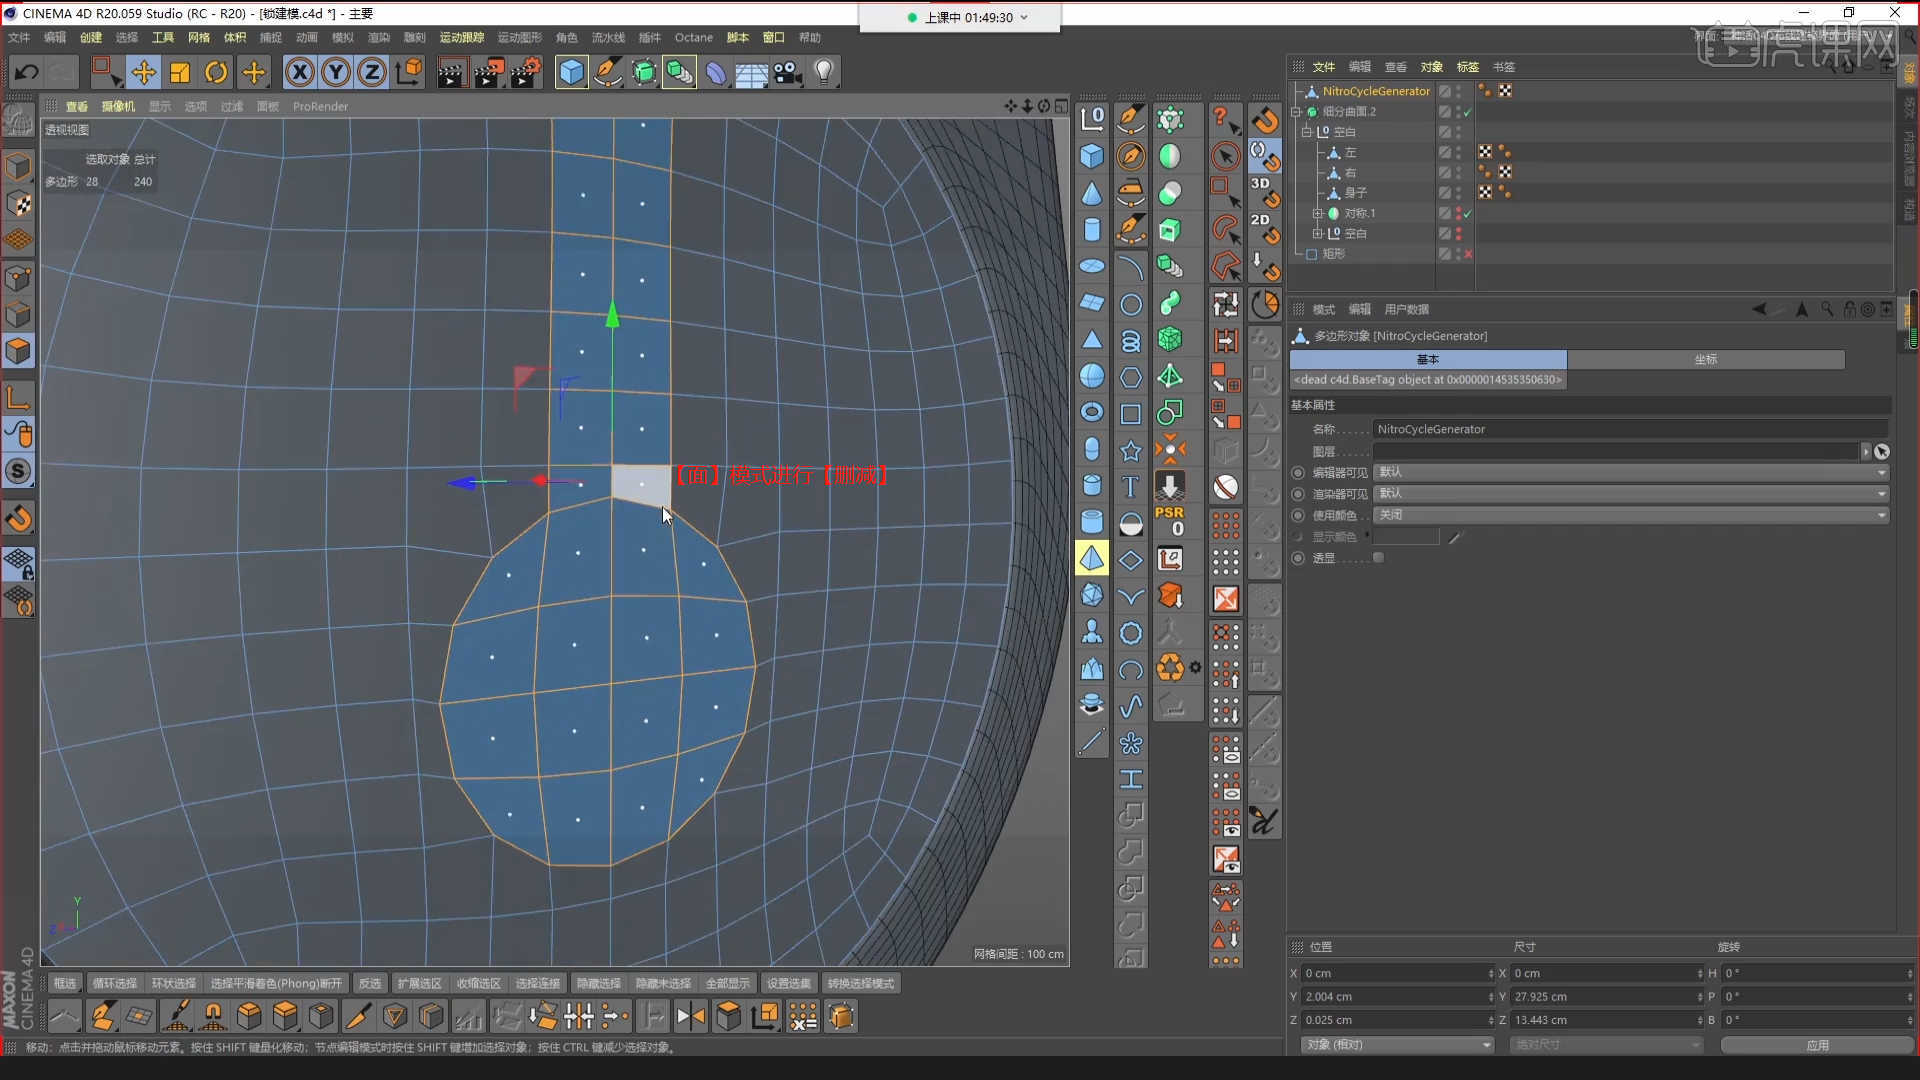Click the Octane recycle icon
Viewport: 1920px width, 1080px height.
(x=1170, y=667)
